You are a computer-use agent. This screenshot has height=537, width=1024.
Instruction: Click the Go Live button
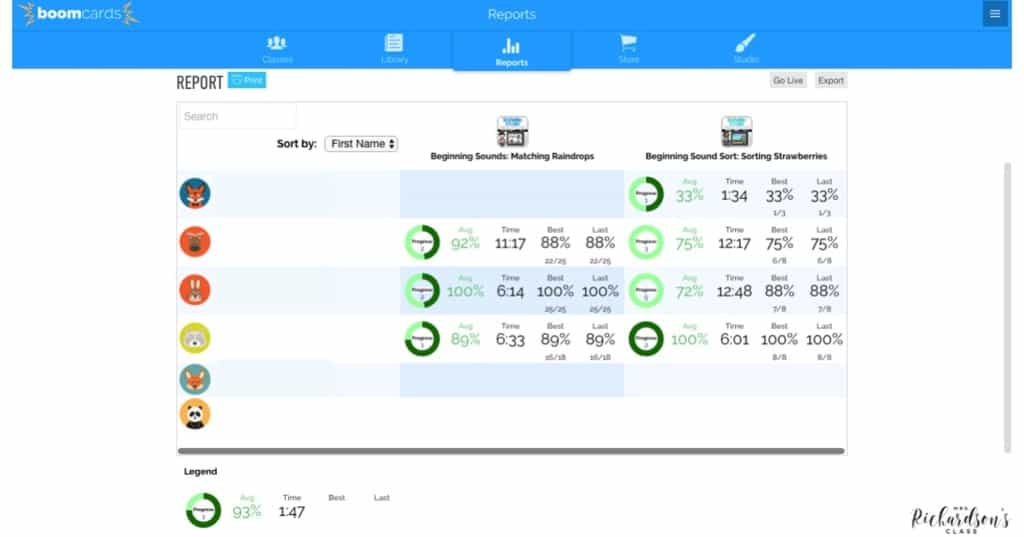click(788, 80)
